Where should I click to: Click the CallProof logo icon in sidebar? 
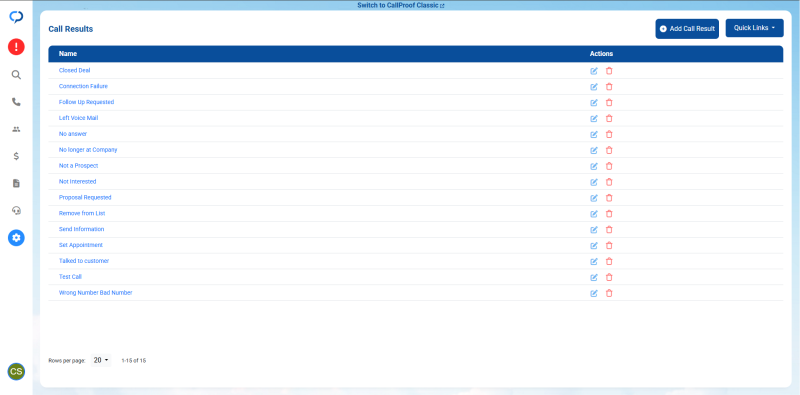click(x=16, y=17)
